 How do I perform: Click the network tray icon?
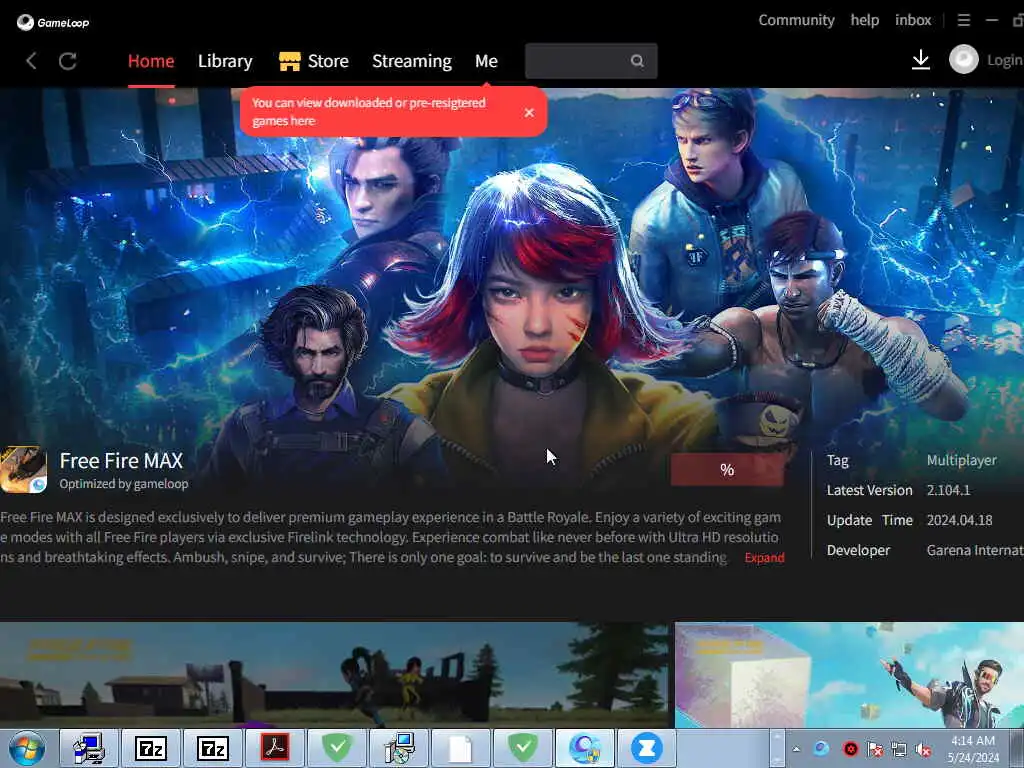tap(899, 749)
